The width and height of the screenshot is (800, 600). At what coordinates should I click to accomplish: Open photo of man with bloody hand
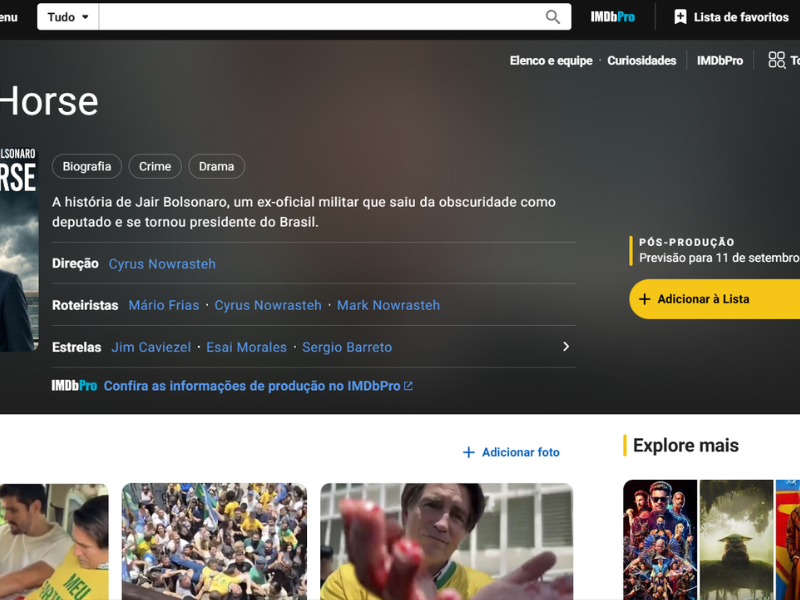pos(446,541)
